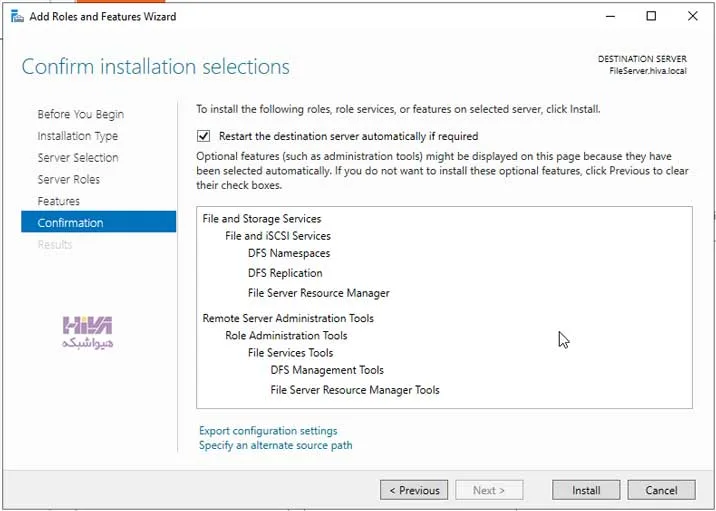The height and width of the screenshot is (511, 716).
Task: Click the wizard icon in the title bar
Action: [x=17, y=17]
